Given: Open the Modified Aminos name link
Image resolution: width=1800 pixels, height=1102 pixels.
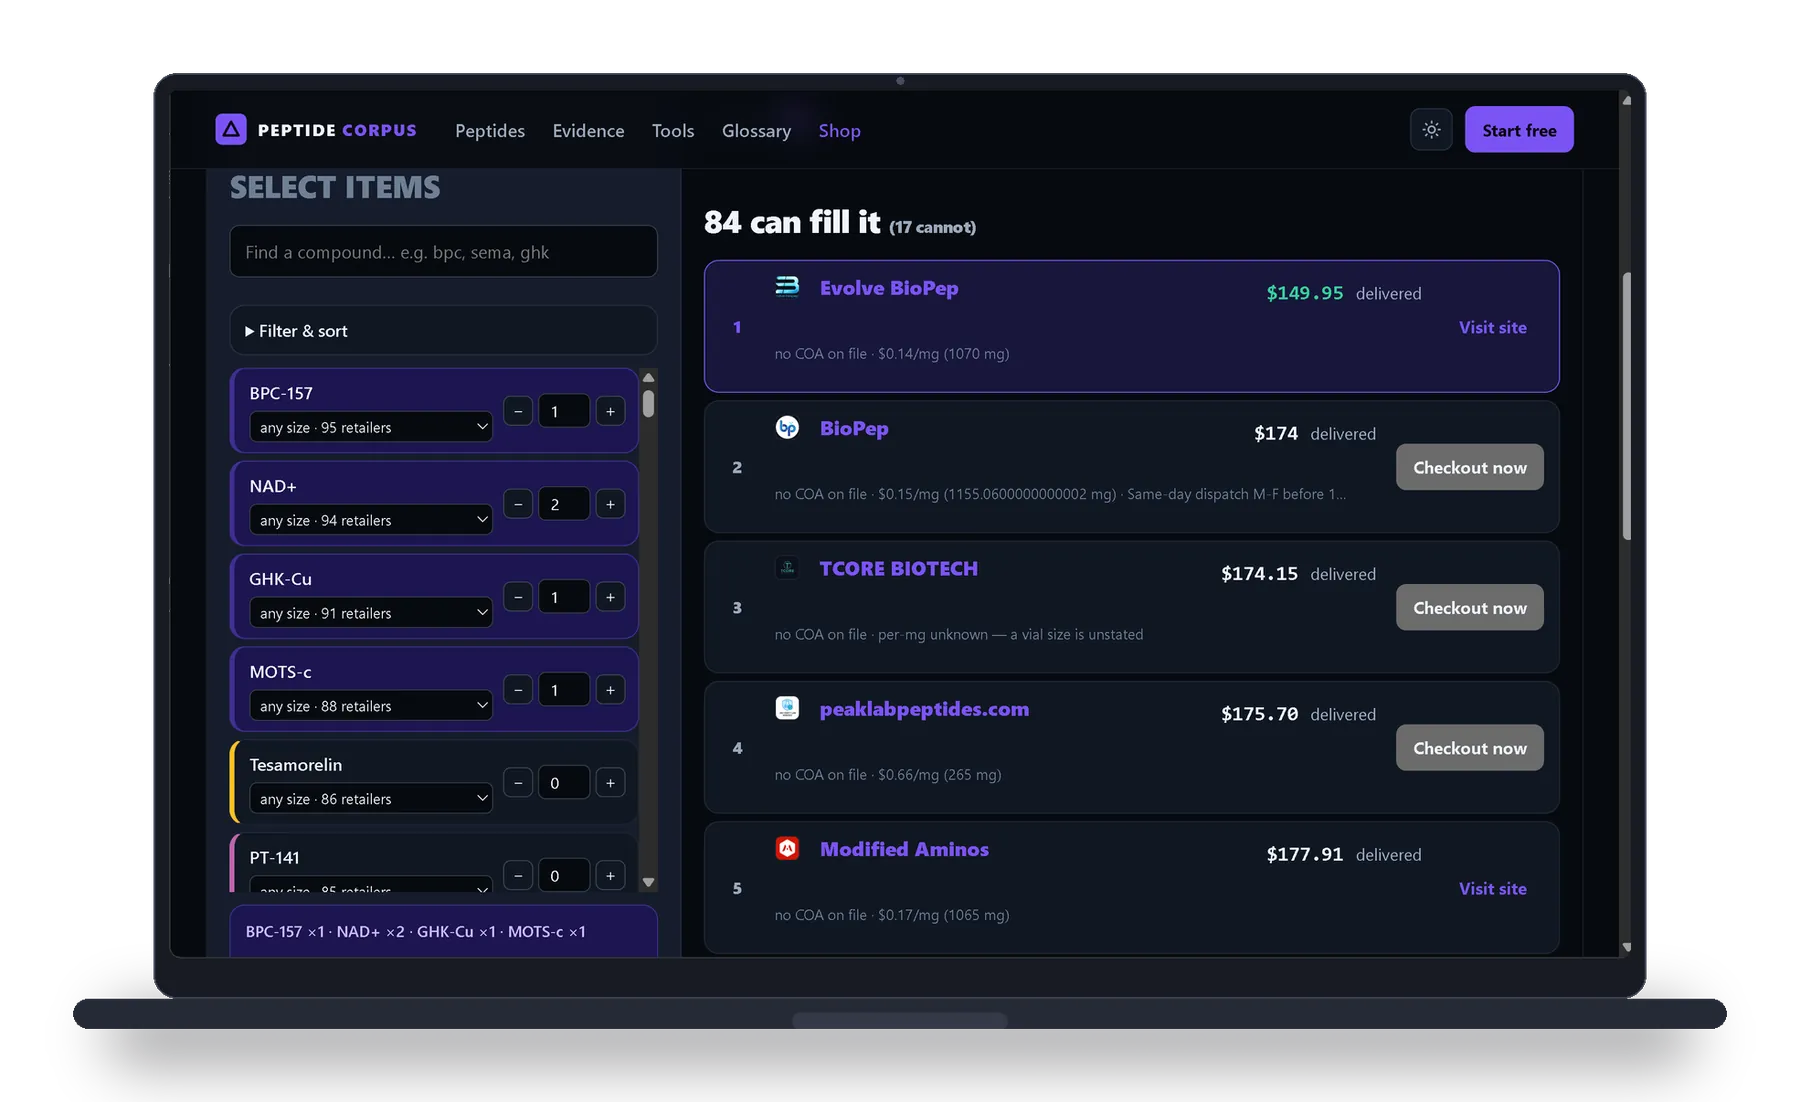Looking at the screenshot, I should 904,849.
